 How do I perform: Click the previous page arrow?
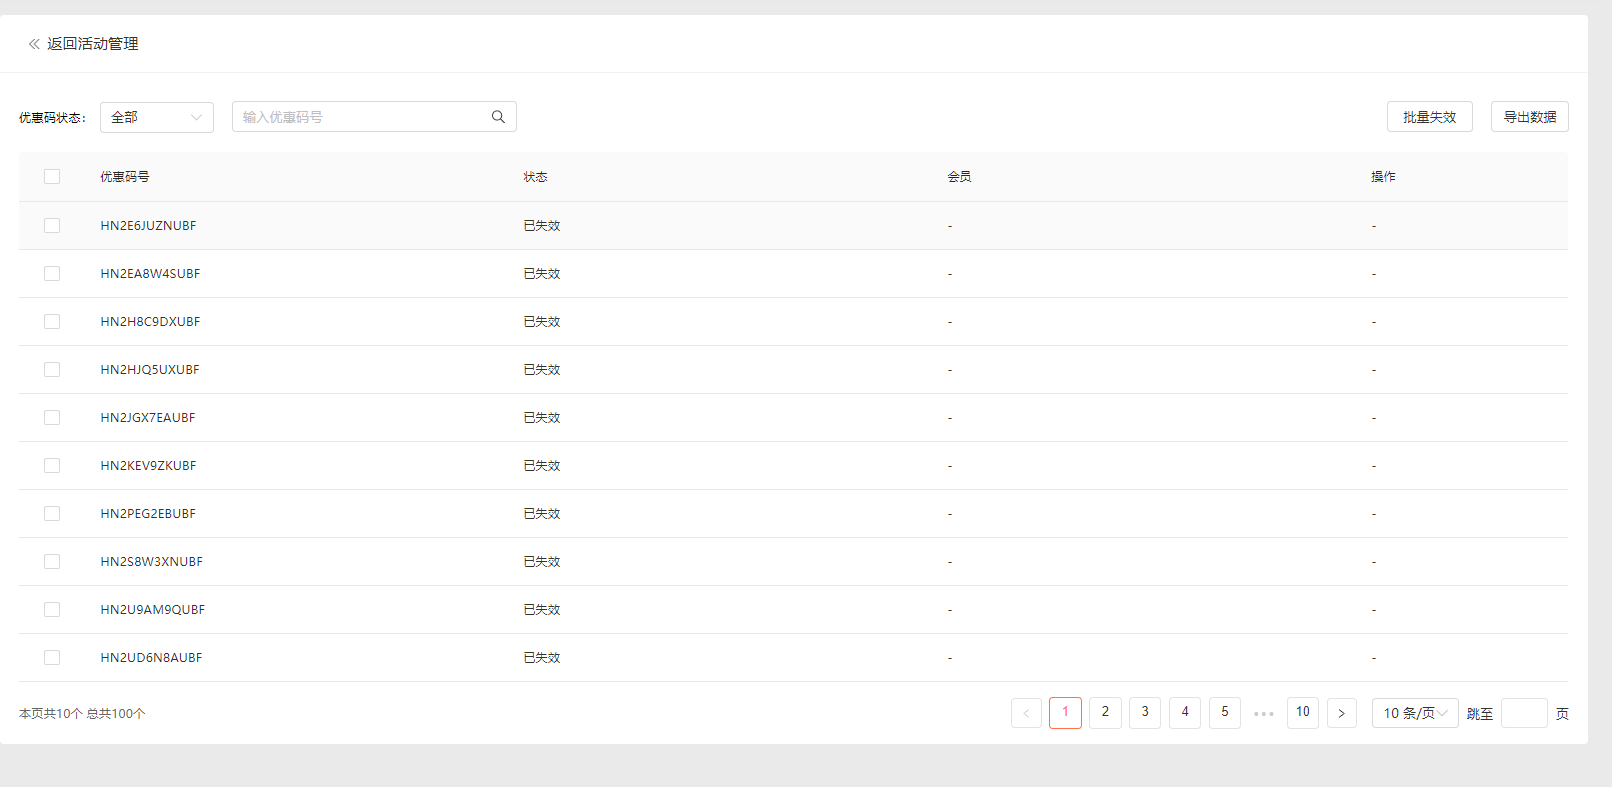point(1026,713)
